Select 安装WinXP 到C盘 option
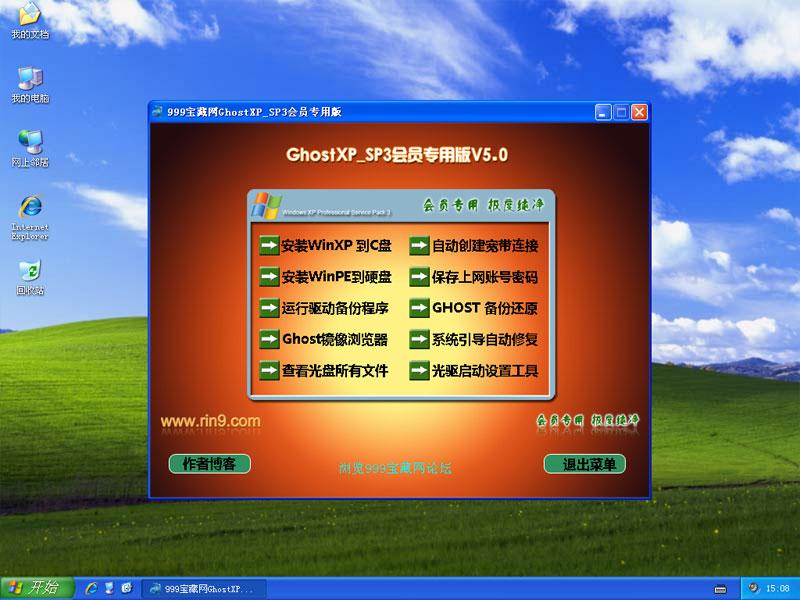Viewport: 800px width, 600px height. pyautogui.click(x=324, y=246)
